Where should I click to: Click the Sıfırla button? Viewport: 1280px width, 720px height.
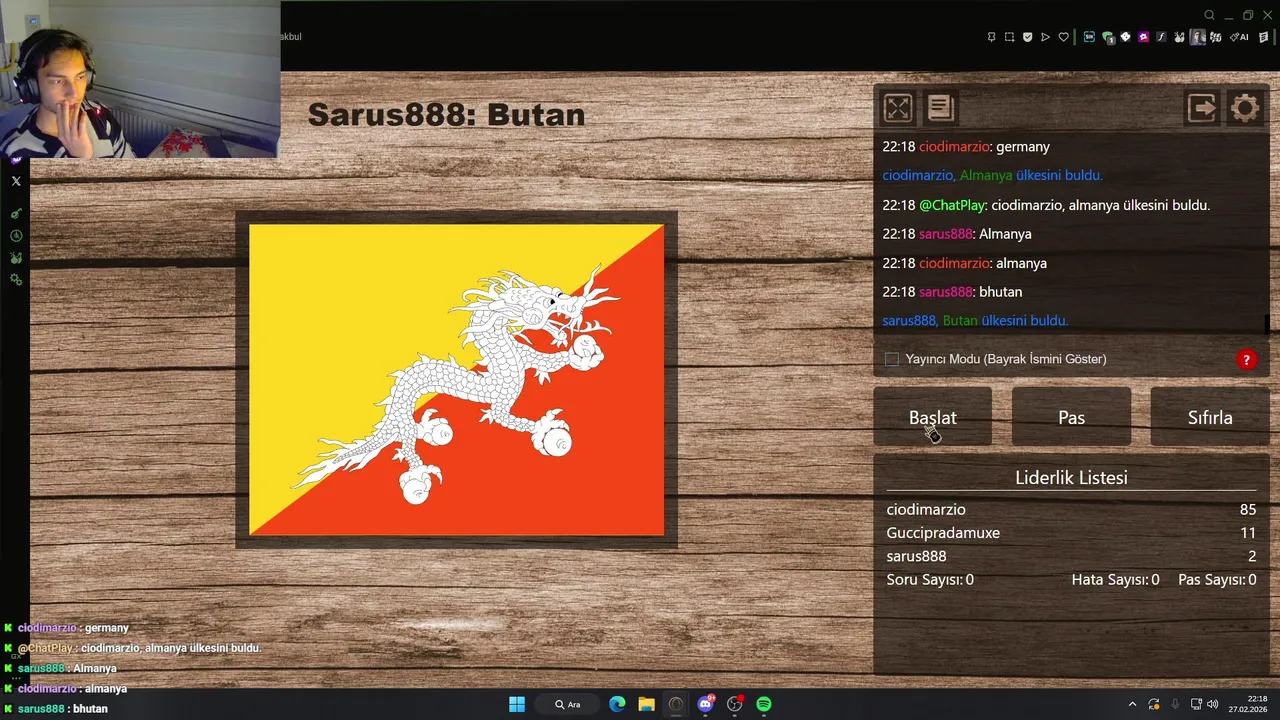coord(1210,417)
